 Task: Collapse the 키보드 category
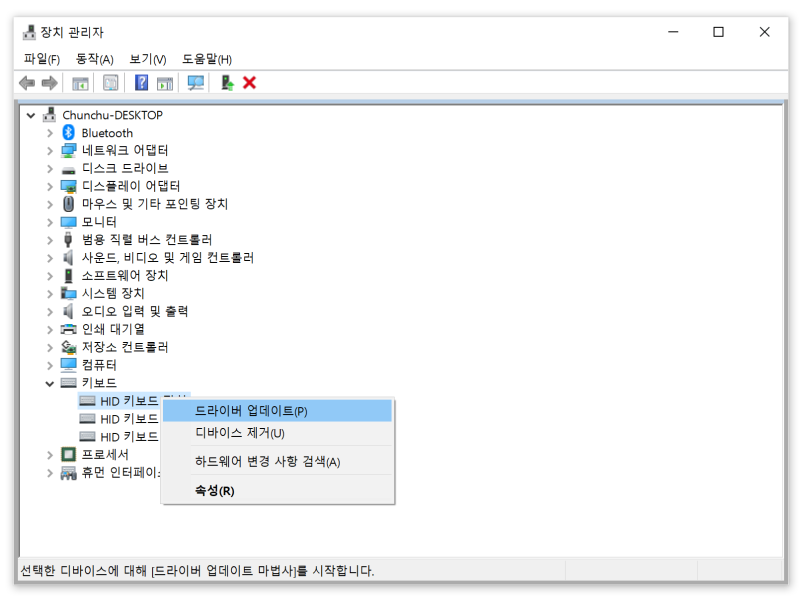[49, 384]
